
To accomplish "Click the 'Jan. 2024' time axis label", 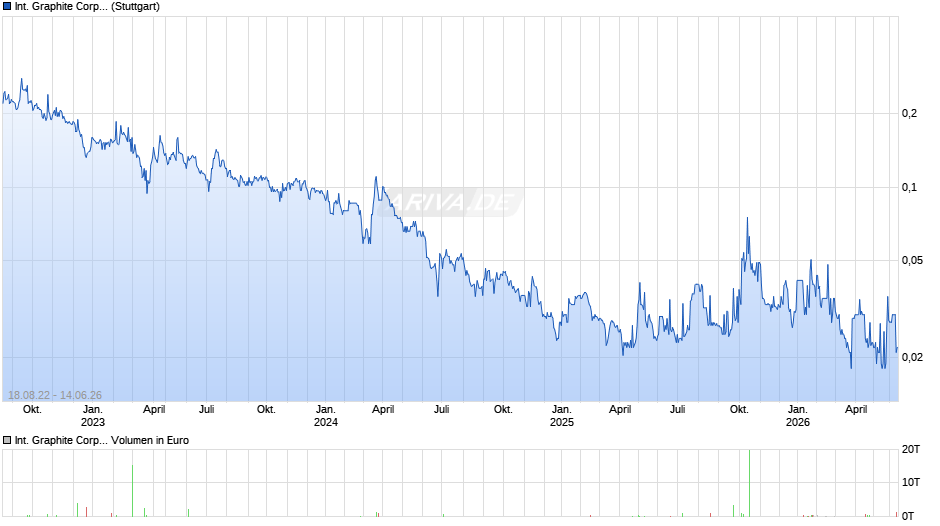I will coord(326,416).
